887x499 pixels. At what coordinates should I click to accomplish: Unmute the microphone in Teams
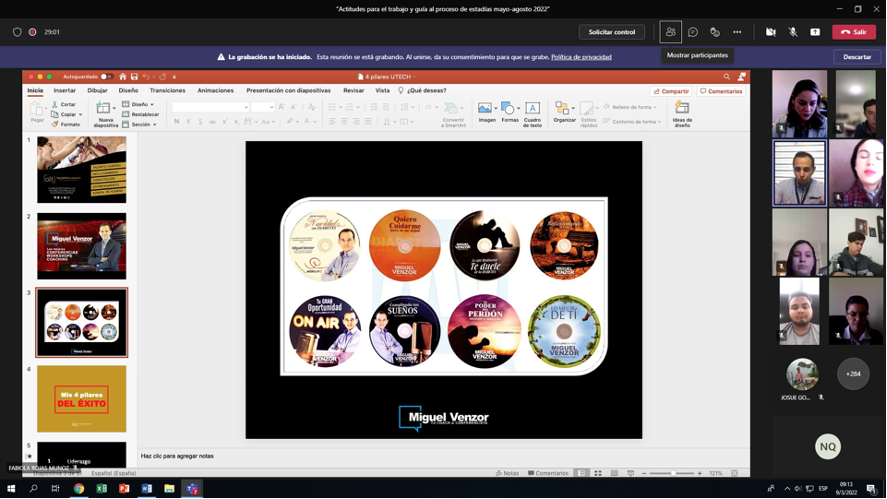coord(793,32)
